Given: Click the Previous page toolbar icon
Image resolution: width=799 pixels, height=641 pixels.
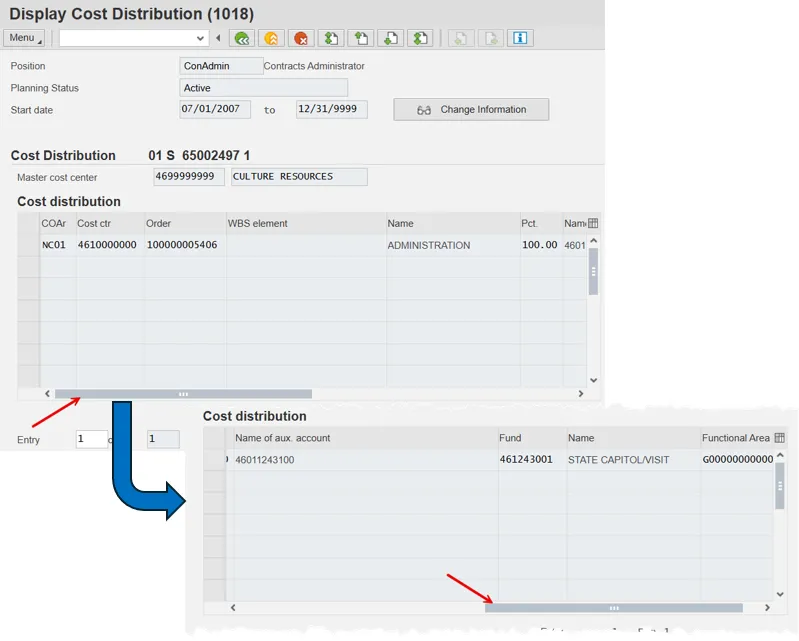Looking at the screenshot, I should click(361, 38).
